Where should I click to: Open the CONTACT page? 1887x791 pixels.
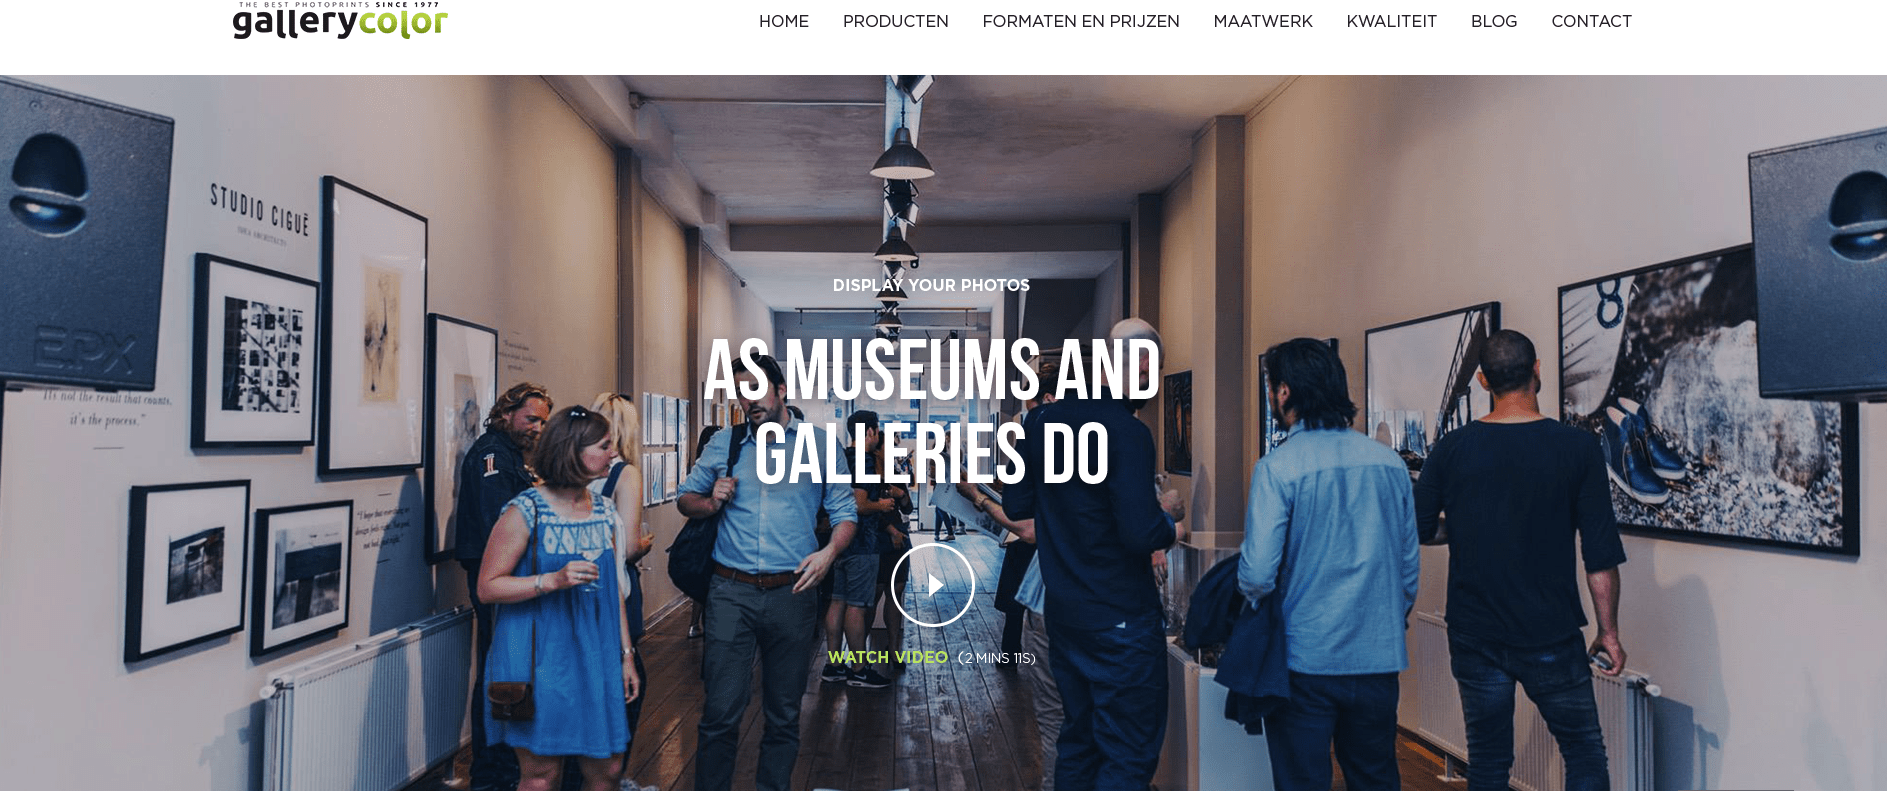point(1592,21)
